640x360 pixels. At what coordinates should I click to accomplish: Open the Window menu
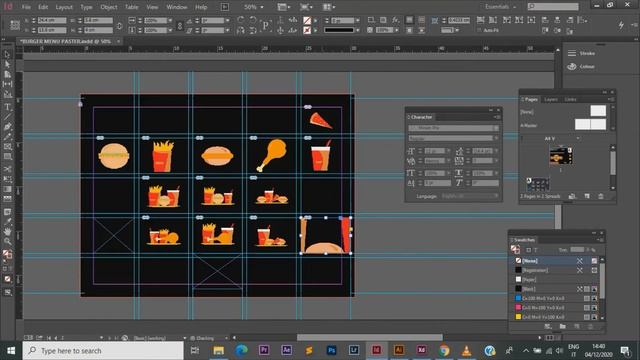(177, 7)
